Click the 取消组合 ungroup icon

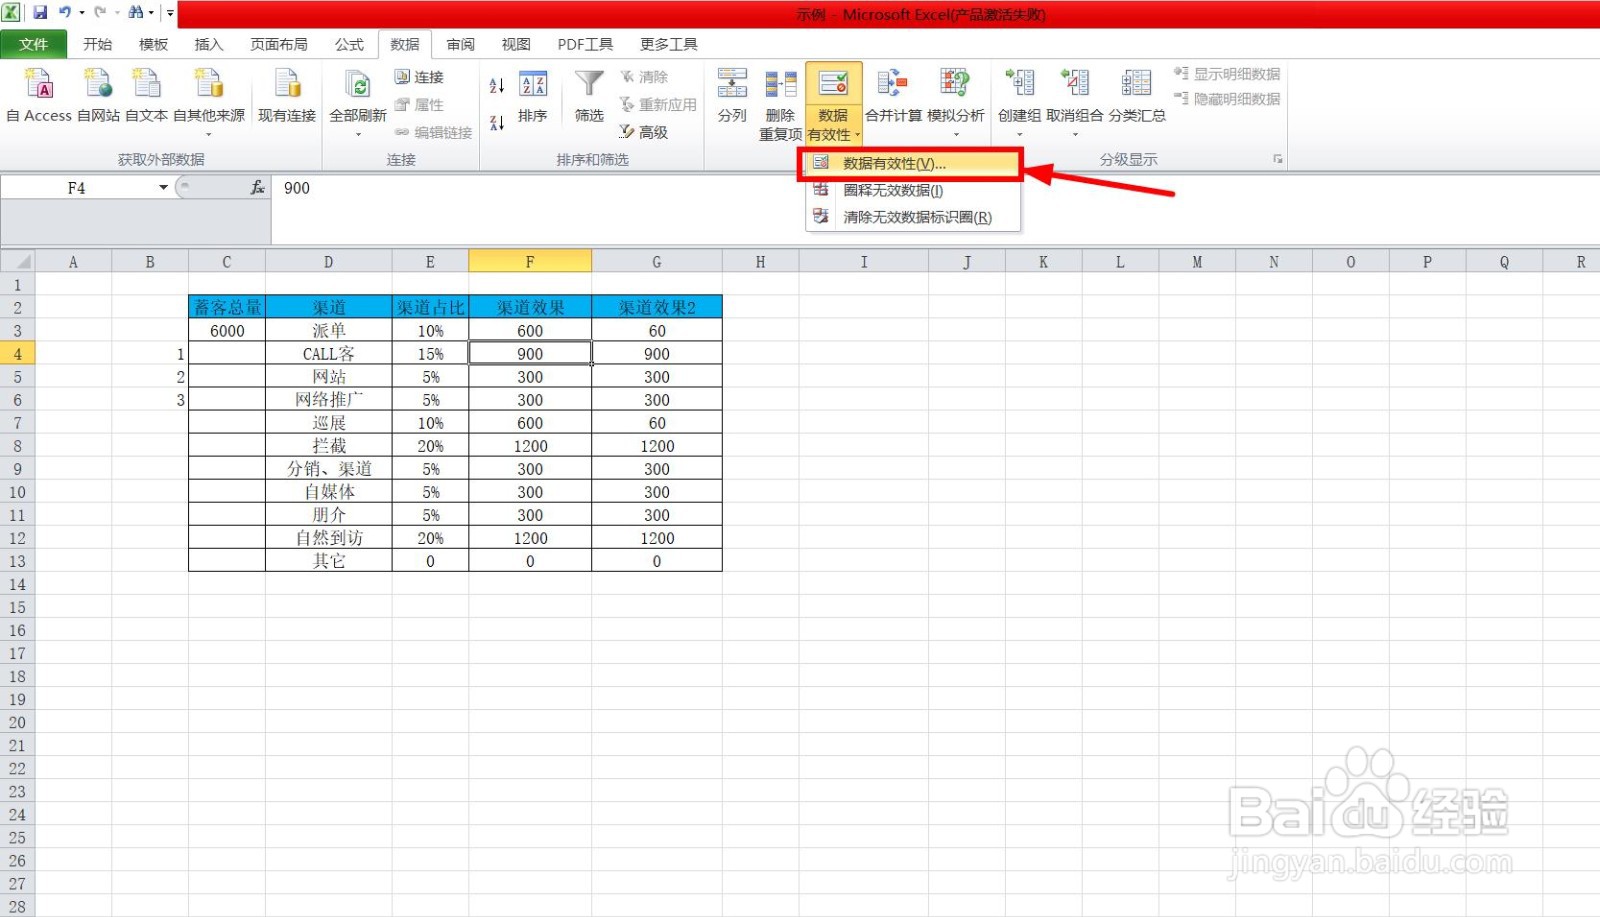(1075, 84)
